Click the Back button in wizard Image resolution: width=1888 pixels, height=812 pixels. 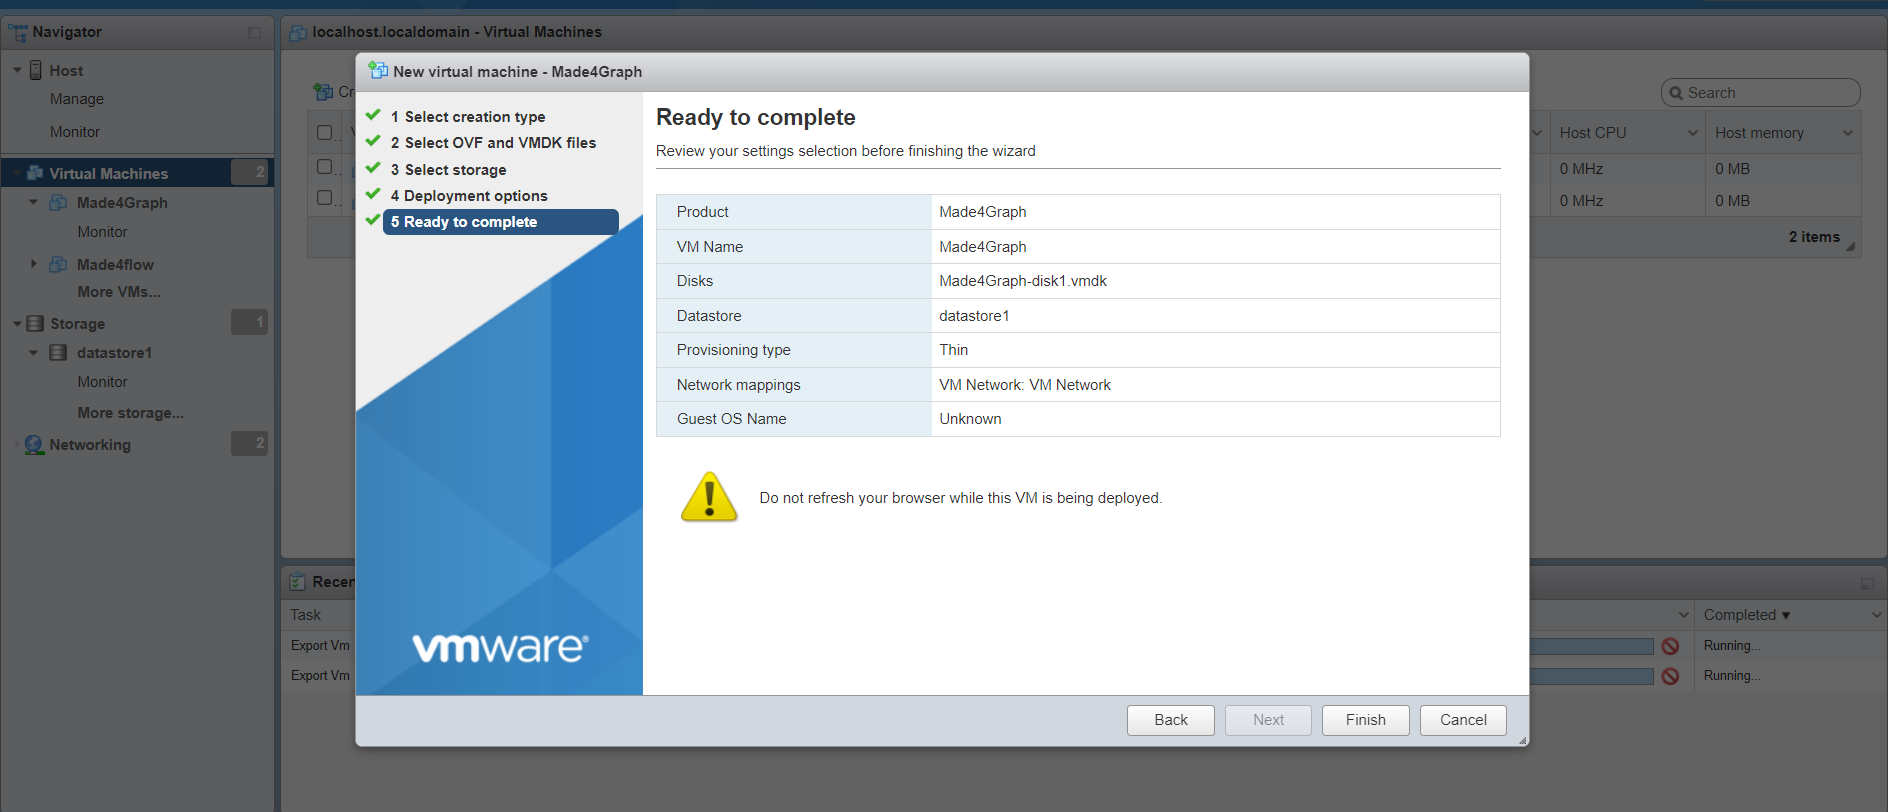pos(1170,720)
